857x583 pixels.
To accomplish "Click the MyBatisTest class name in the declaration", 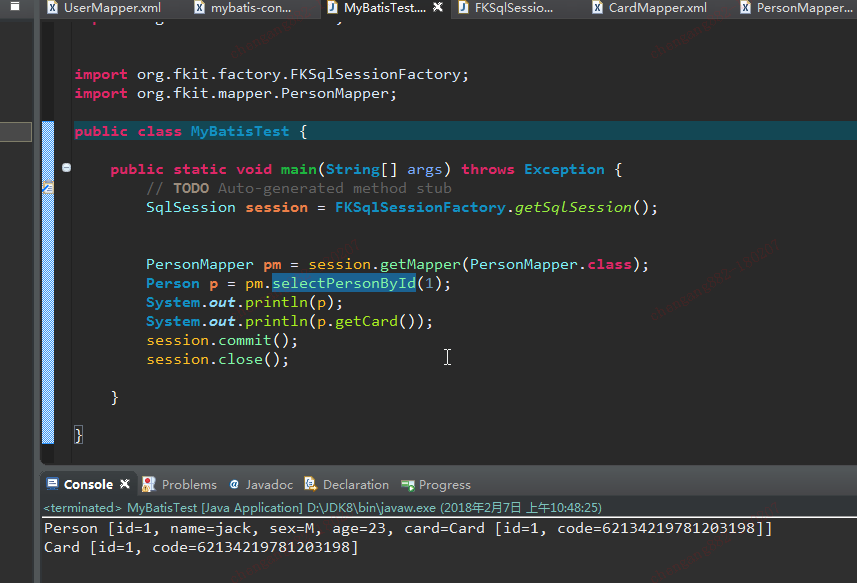I will pyautogui.click(x=239, y=131).
